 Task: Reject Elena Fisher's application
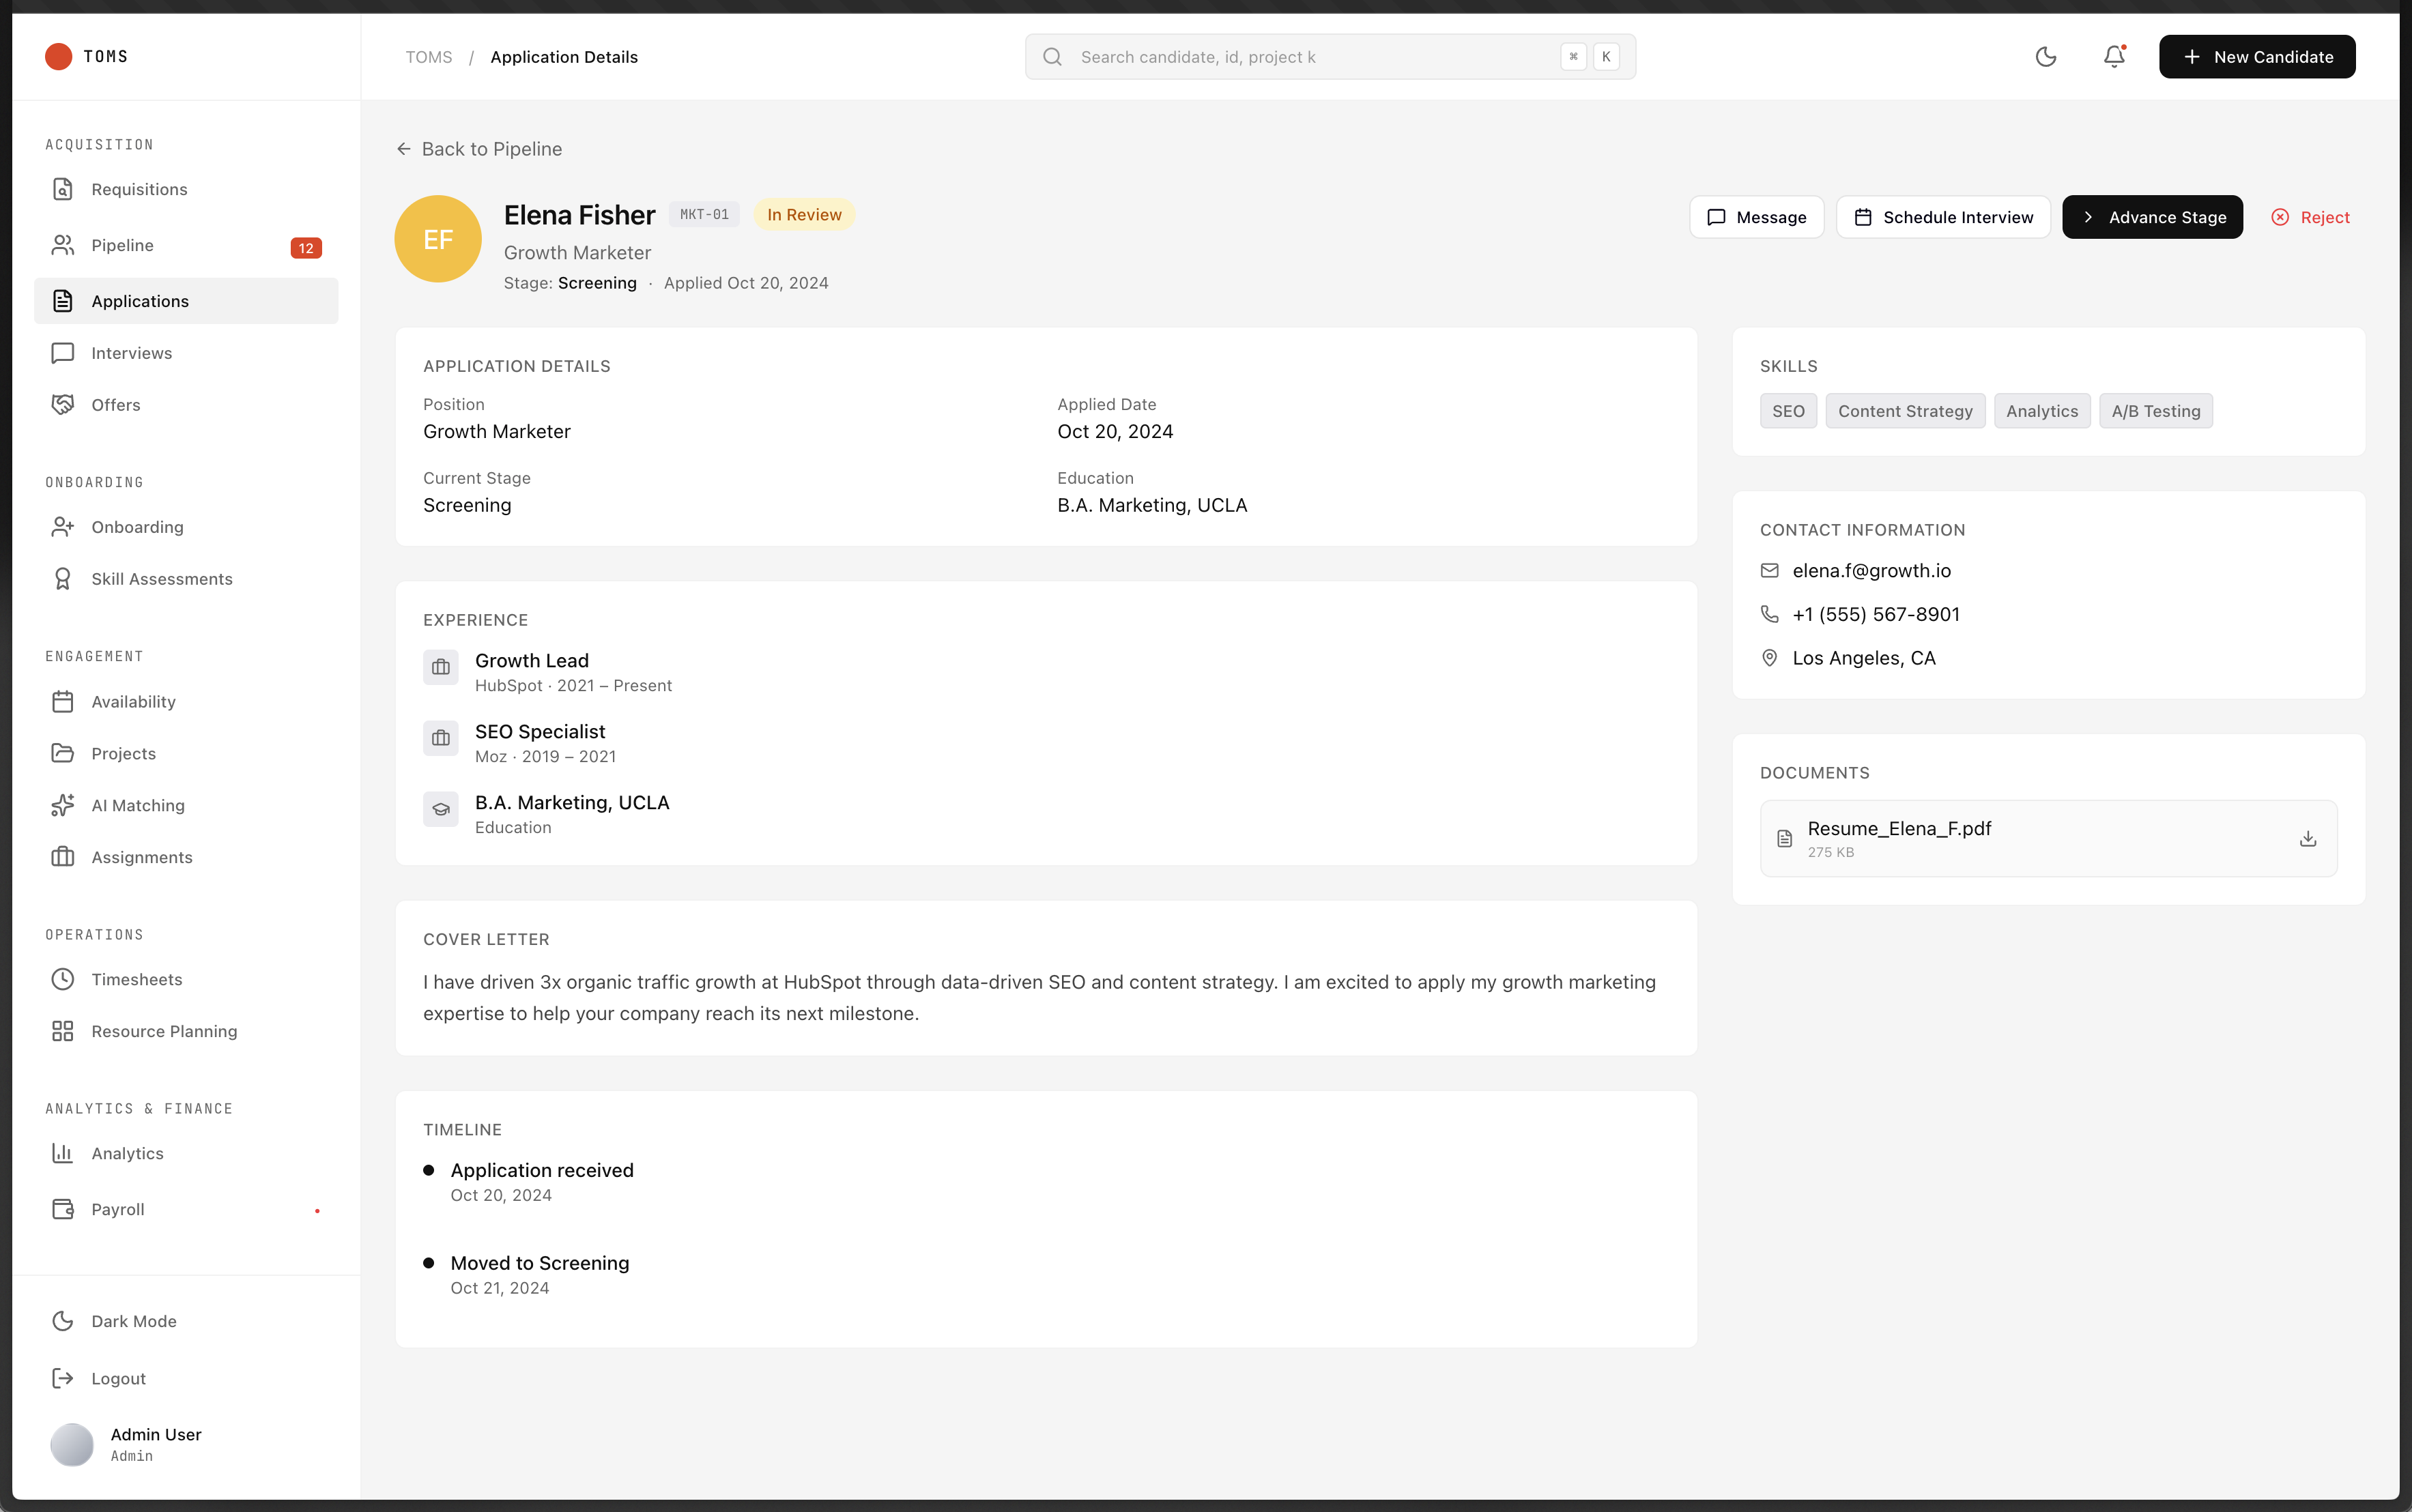click(2310, 217)
